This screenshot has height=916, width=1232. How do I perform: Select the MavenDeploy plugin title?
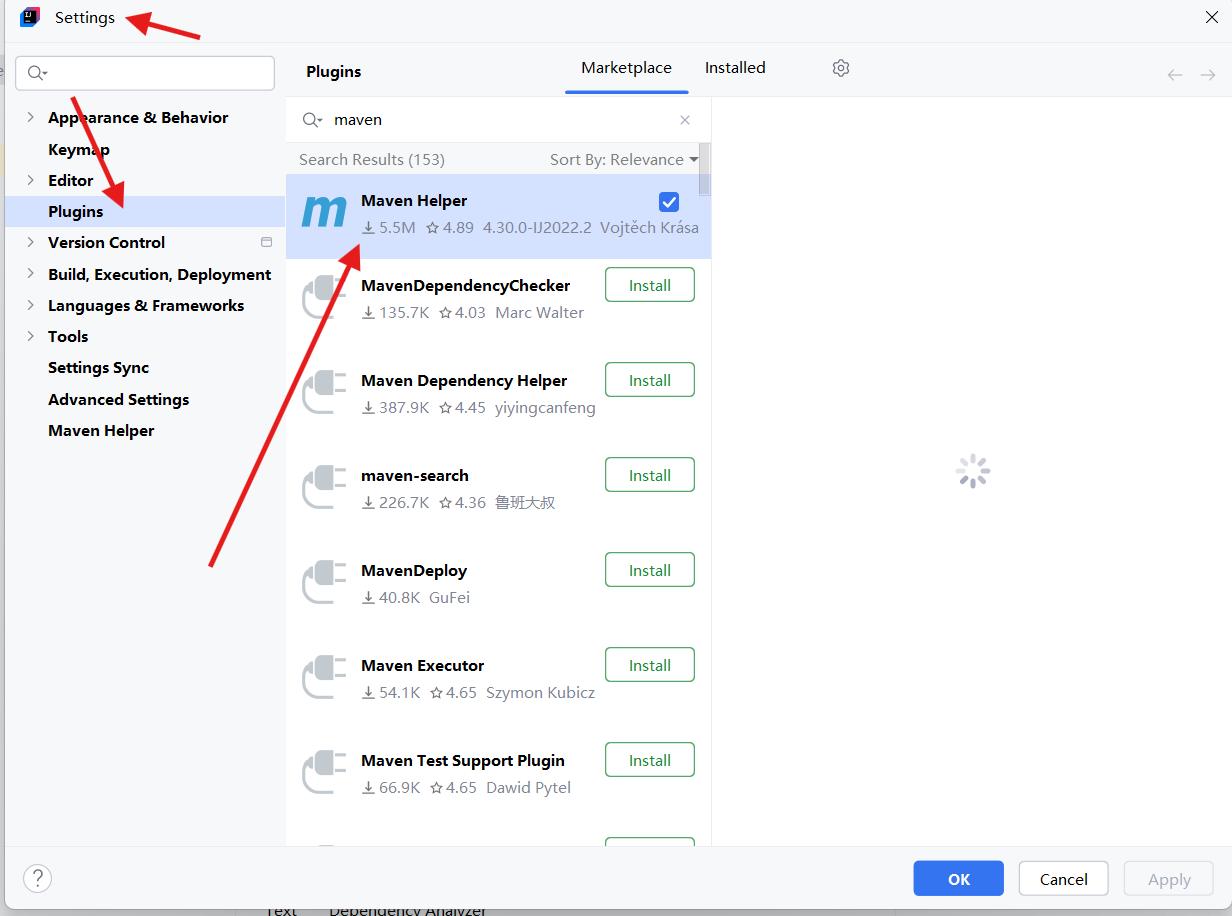(414, 570)
